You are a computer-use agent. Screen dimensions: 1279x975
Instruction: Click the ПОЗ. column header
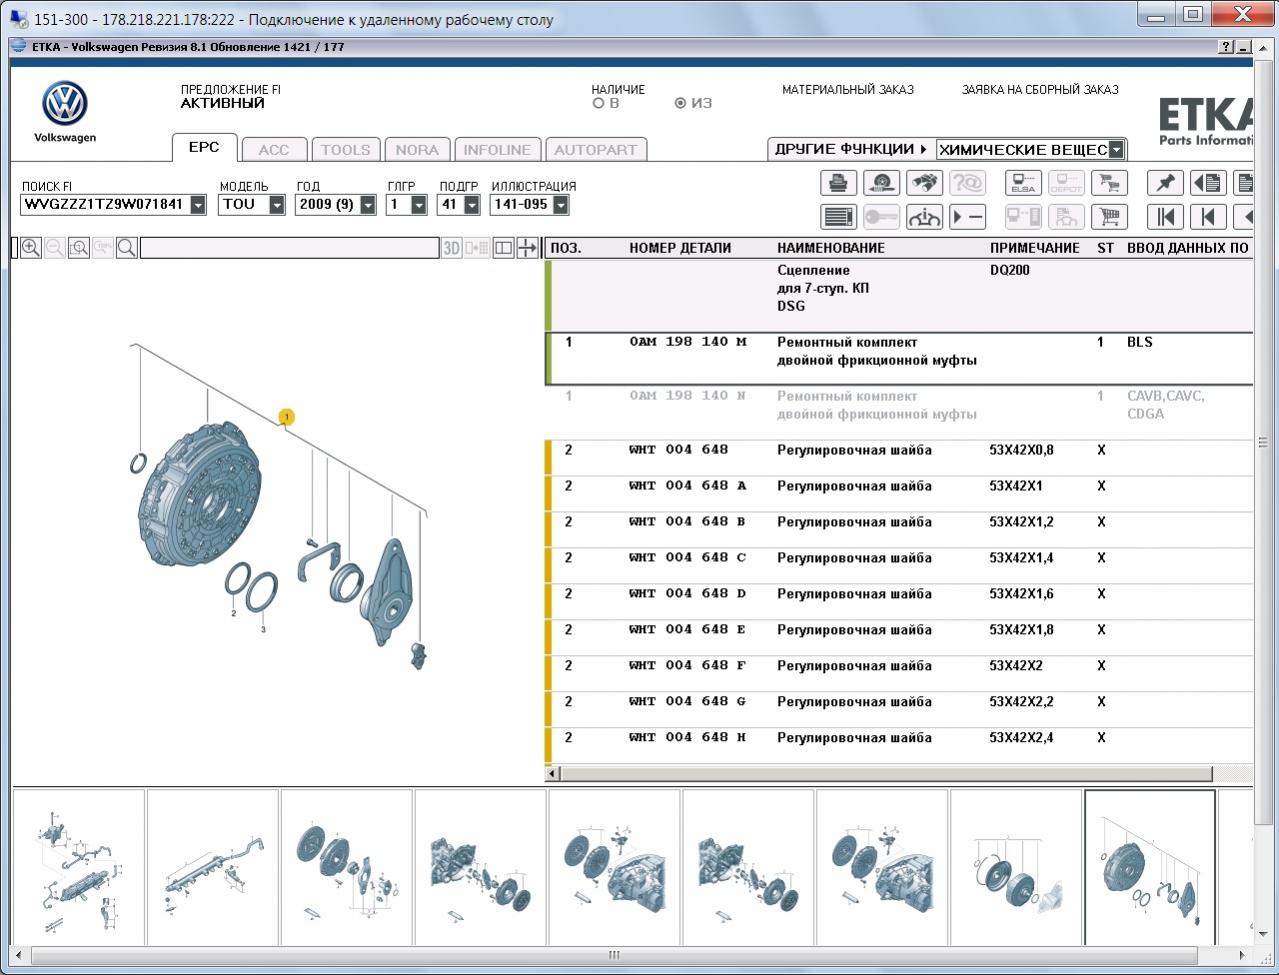pyautogui.click(x=566, y=248)
